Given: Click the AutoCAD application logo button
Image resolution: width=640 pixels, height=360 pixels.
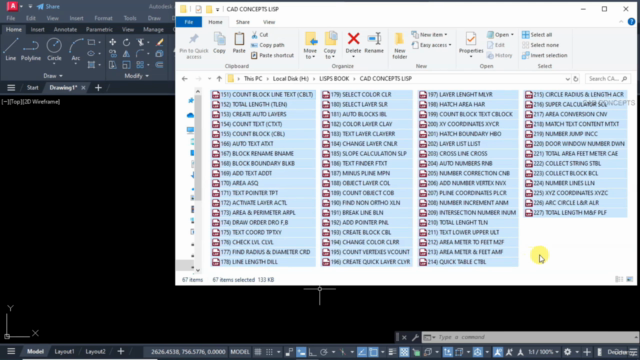Looking at the screenshot, I should (12, 6).
